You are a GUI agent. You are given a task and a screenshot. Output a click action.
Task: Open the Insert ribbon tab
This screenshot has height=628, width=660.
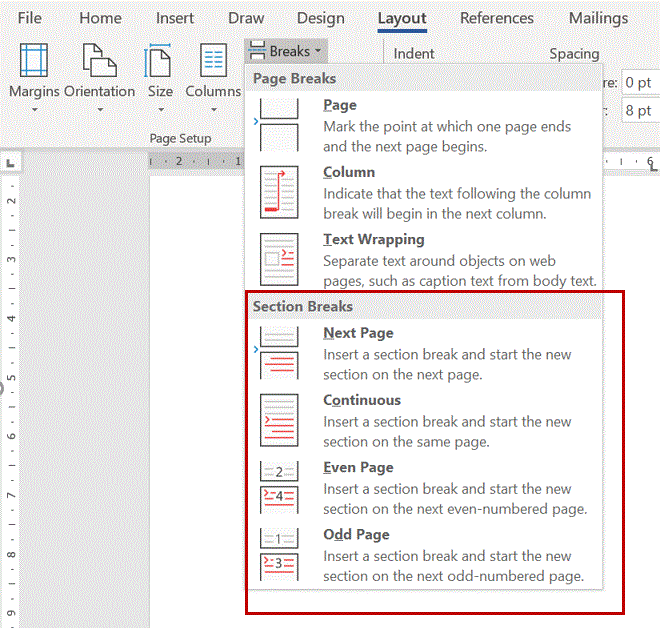coord(175,18)
